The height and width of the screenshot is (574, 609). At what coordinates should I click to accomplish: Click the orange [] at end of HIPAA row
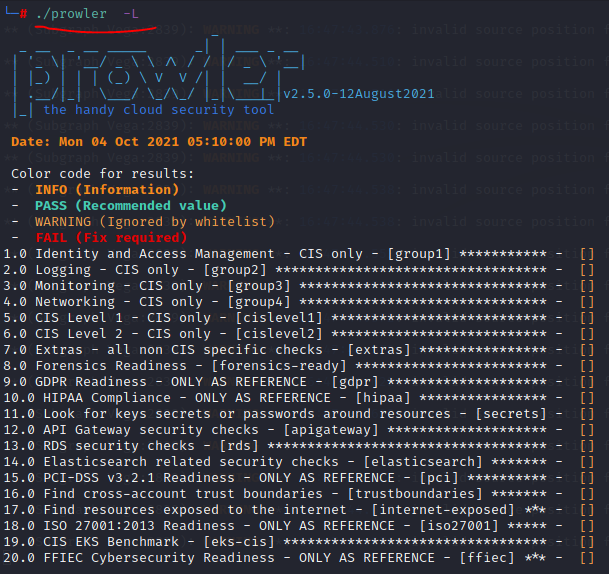587,397
